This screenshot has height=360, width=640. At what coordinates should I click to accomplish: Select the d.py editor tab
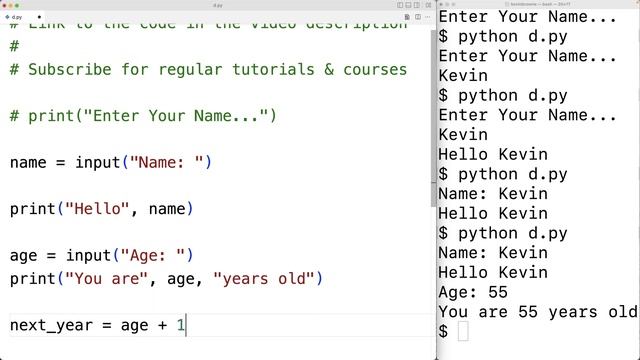coord(22,17)
